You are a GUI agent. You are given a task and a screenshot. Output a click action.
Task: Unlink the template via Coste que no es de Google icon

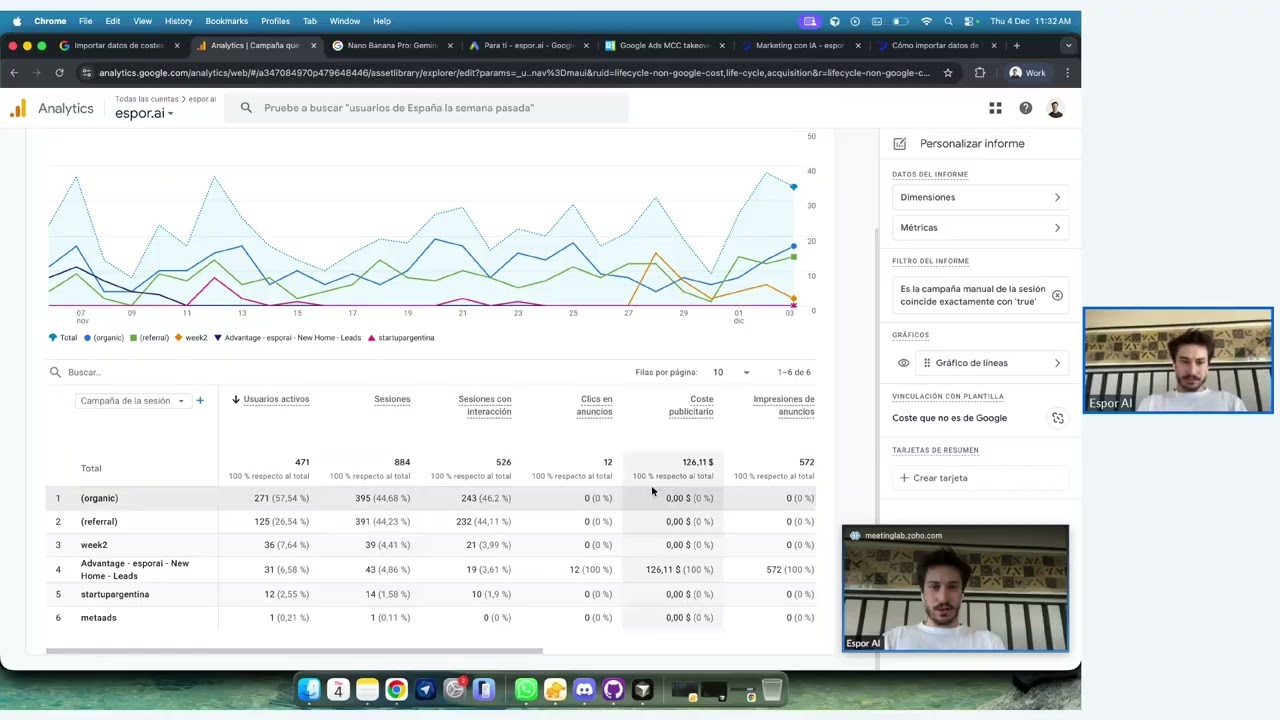click(x=1058, y=418)
